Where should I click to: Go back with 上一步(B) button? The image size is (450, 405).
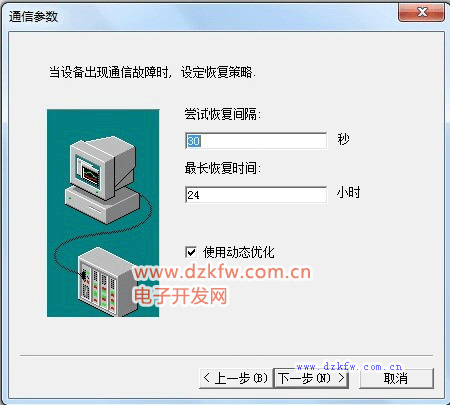pos(236,378)
